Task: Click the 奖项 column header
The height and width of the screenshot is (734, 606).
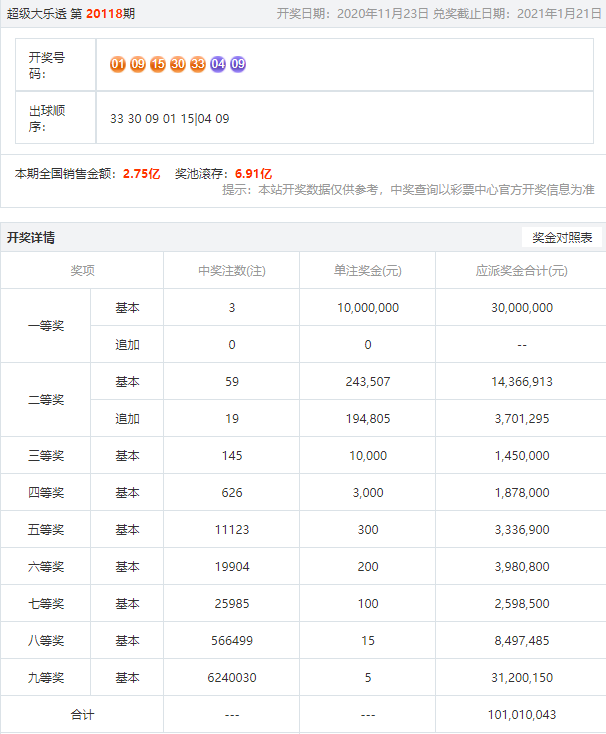Action: (82, 271)
